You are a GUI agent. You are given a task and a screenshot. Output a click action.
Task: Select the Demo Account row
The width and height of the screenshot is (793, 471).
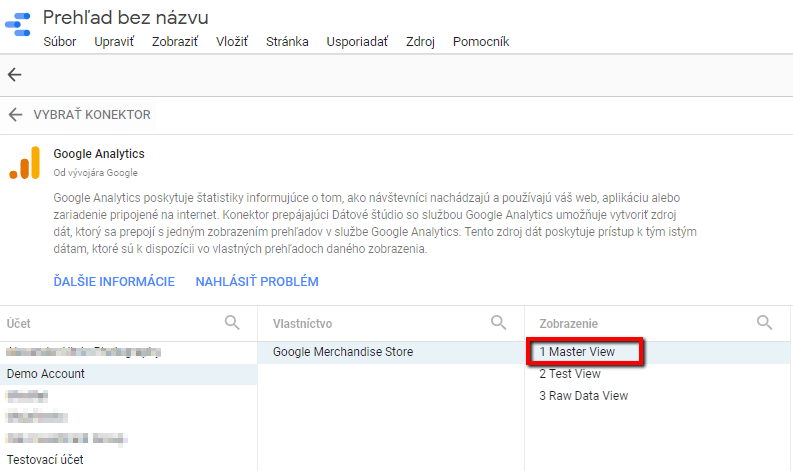(x=128, y=374)
